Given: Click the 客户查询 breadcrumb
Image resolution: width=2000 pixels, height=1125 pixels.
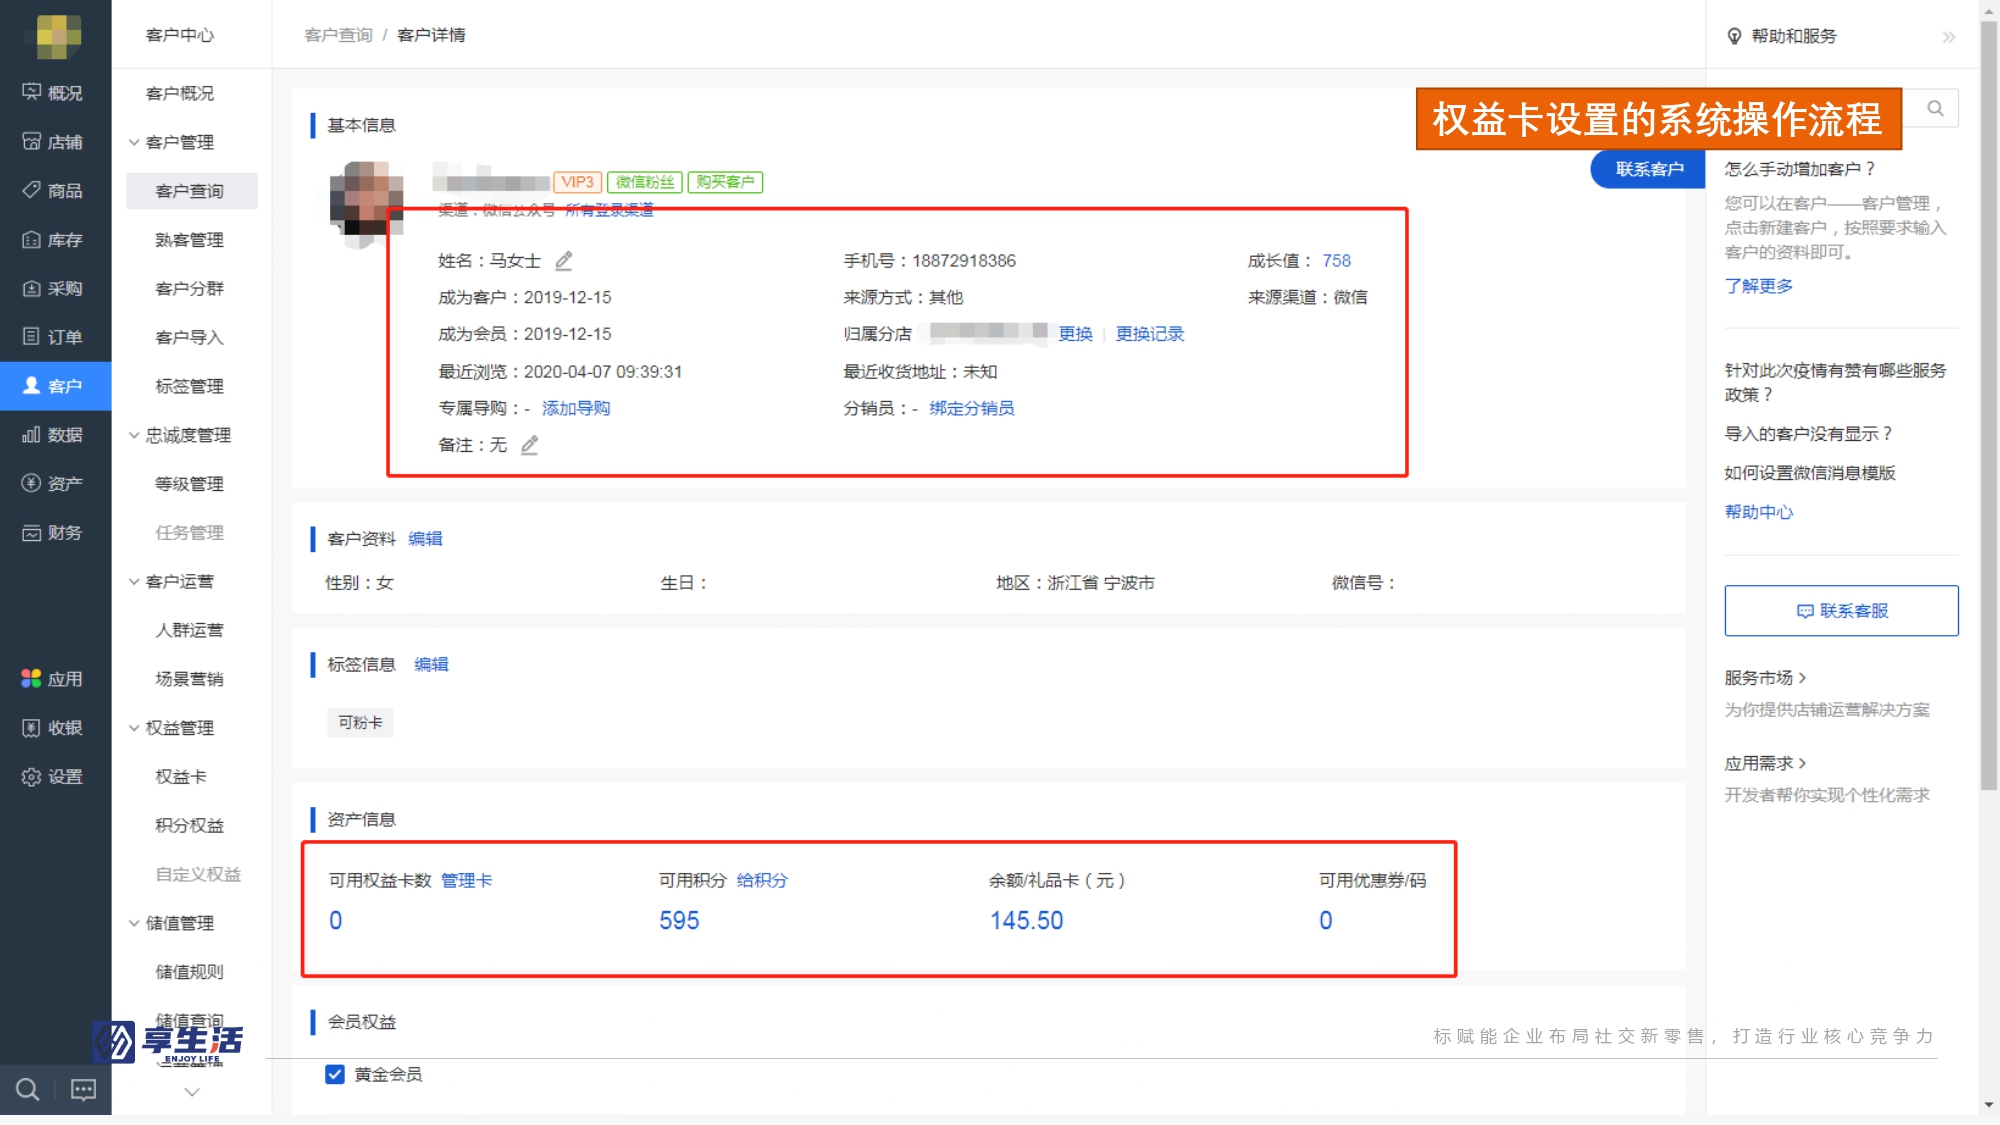Looking at the screenshot, I should (338, 35).
